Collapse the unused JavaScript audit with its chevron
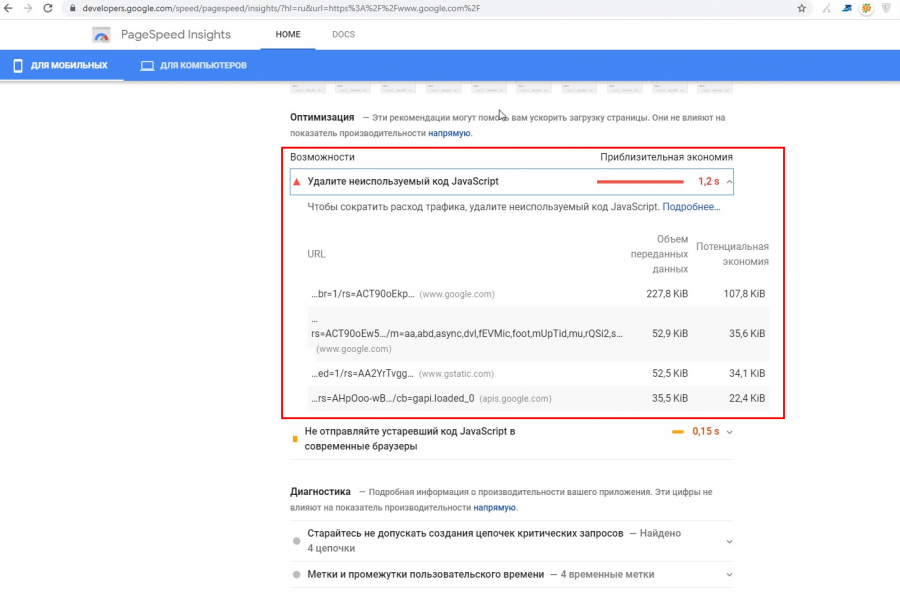Image resolution: width=900 pixels, height=592 pixels. coord(728,182)
